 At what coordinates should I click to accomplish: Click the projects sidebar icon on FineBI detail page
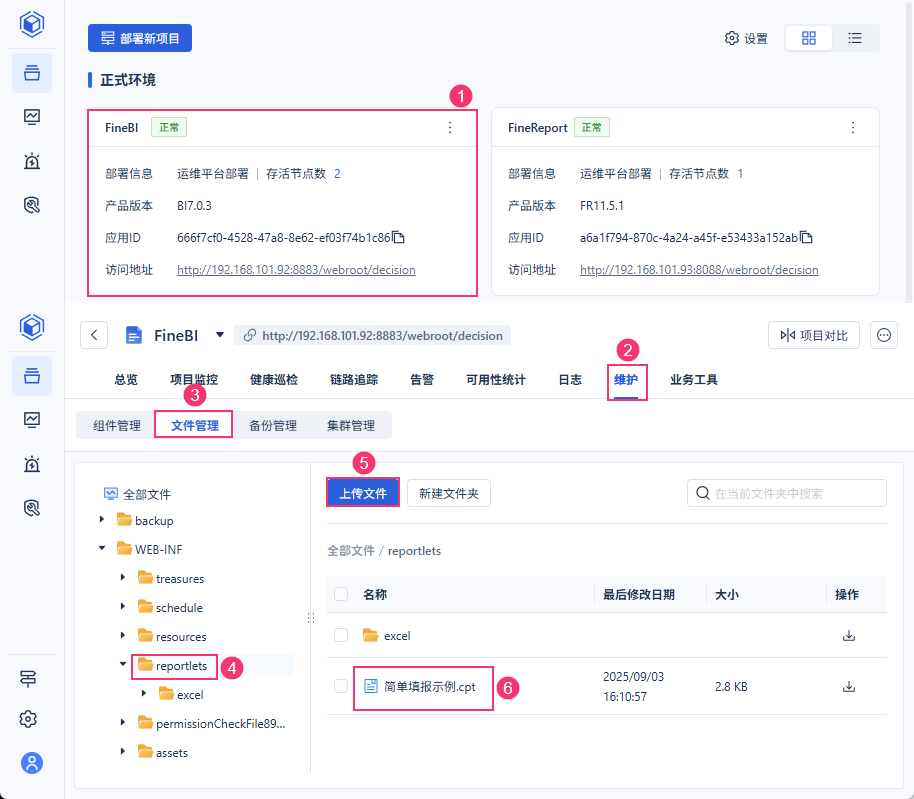pyautogui.click(x=32, y=376)
